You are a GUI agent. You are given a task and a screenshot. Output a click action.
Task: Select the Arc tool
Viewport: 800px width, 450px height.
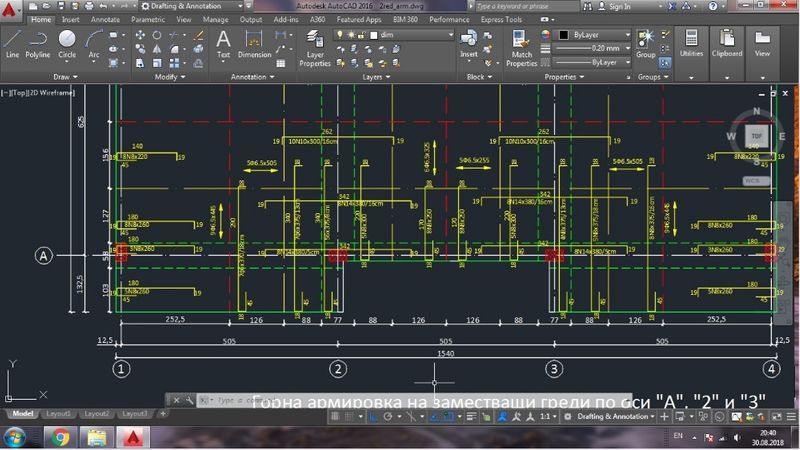94,45
